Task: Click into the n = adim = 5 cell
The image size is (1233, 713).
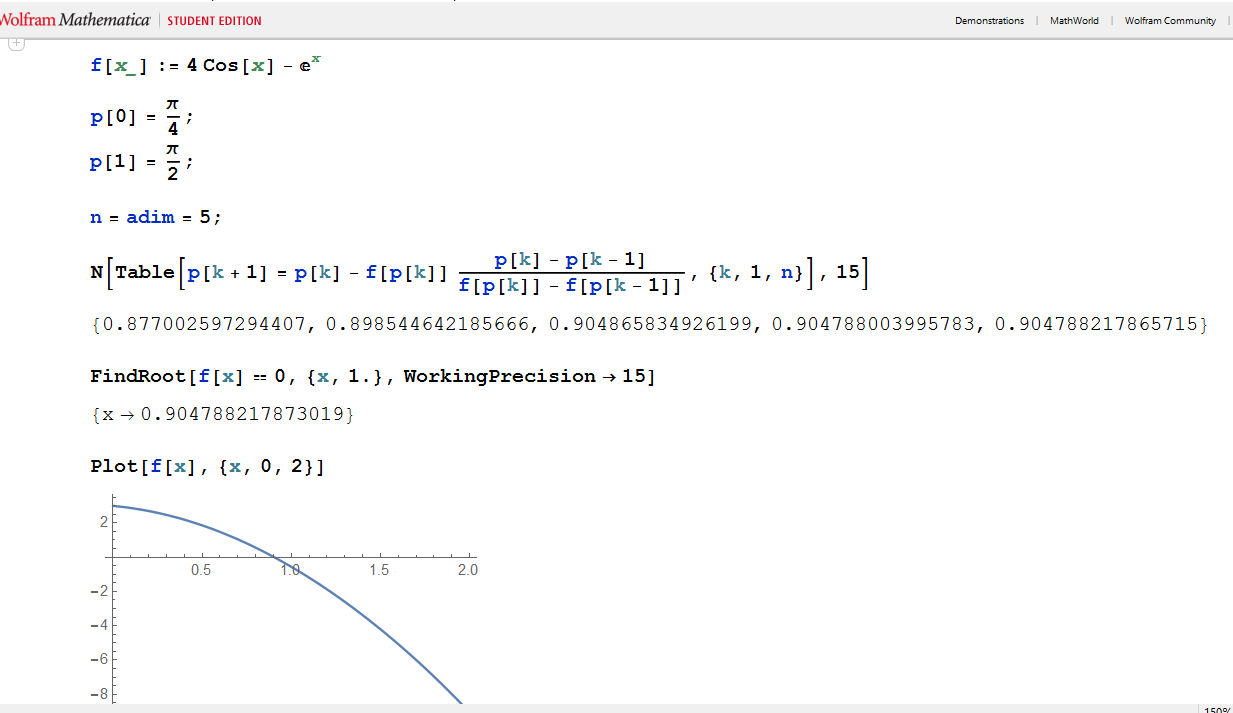Action: point(155,217)
